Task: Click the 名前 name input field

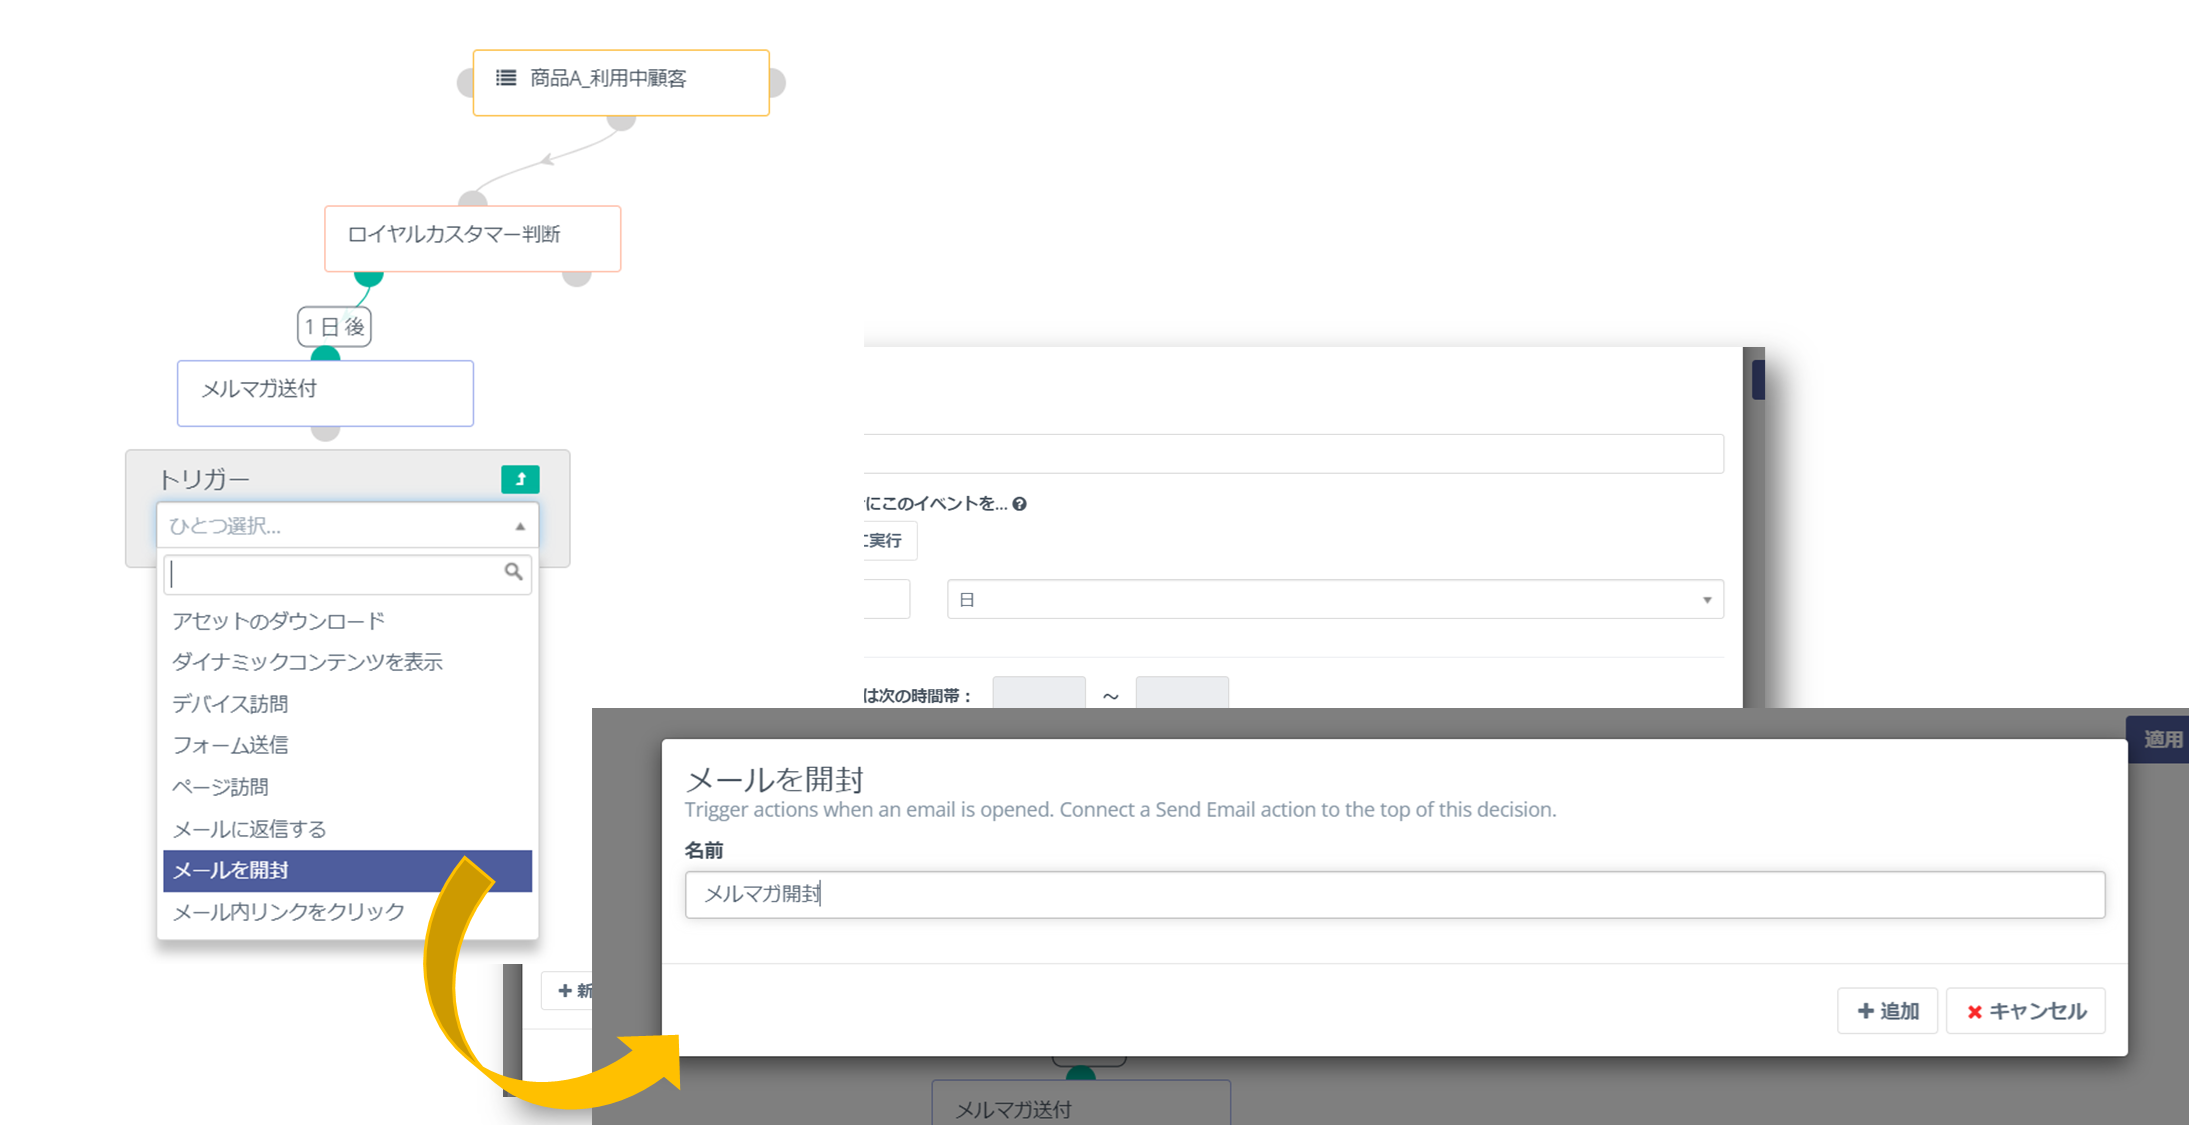Action: coord(1394,895)
